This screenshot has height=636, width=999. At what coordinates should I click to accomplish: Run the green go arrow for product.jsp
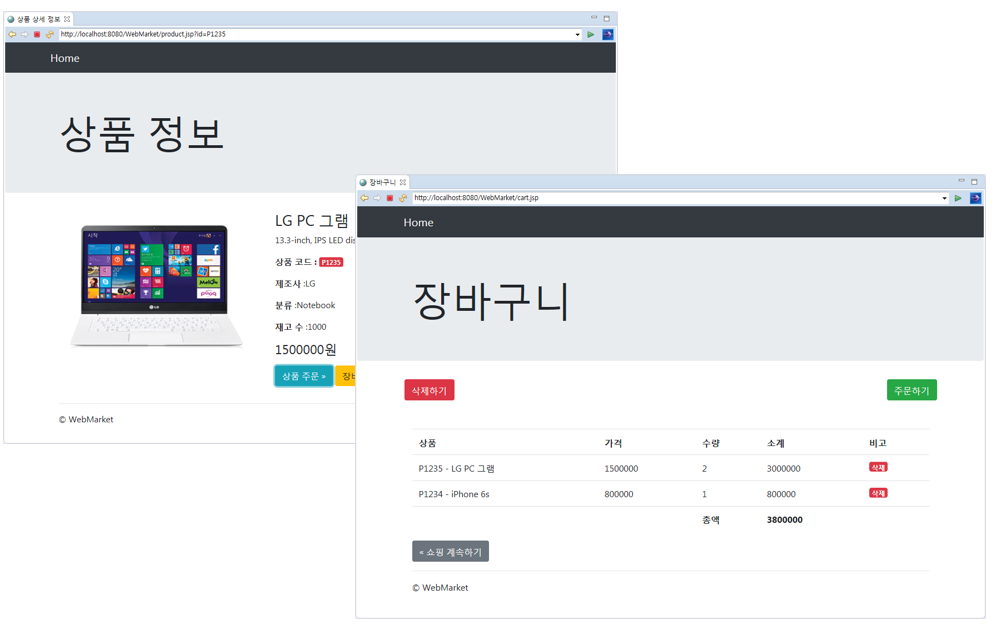tap(591, 34)
